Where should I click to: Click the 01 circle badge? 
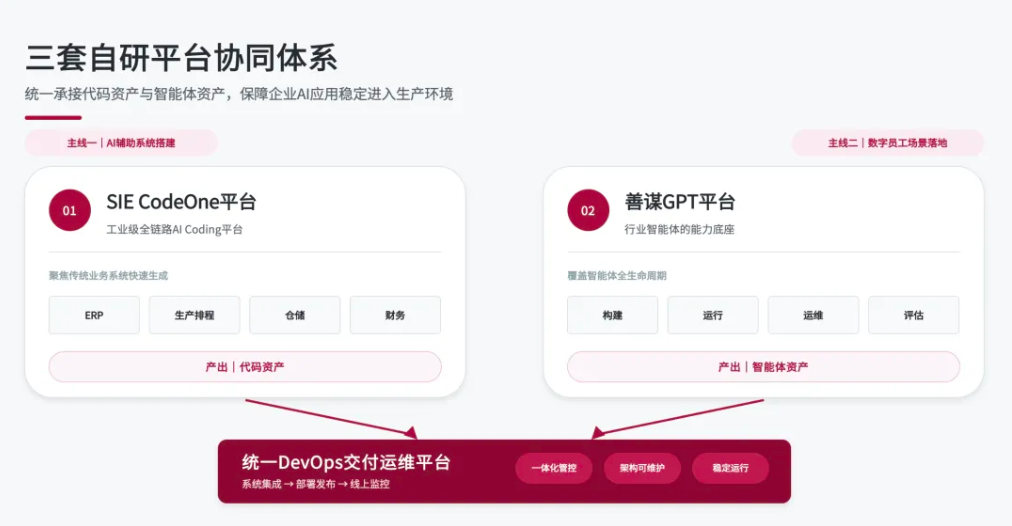(70, 210)
